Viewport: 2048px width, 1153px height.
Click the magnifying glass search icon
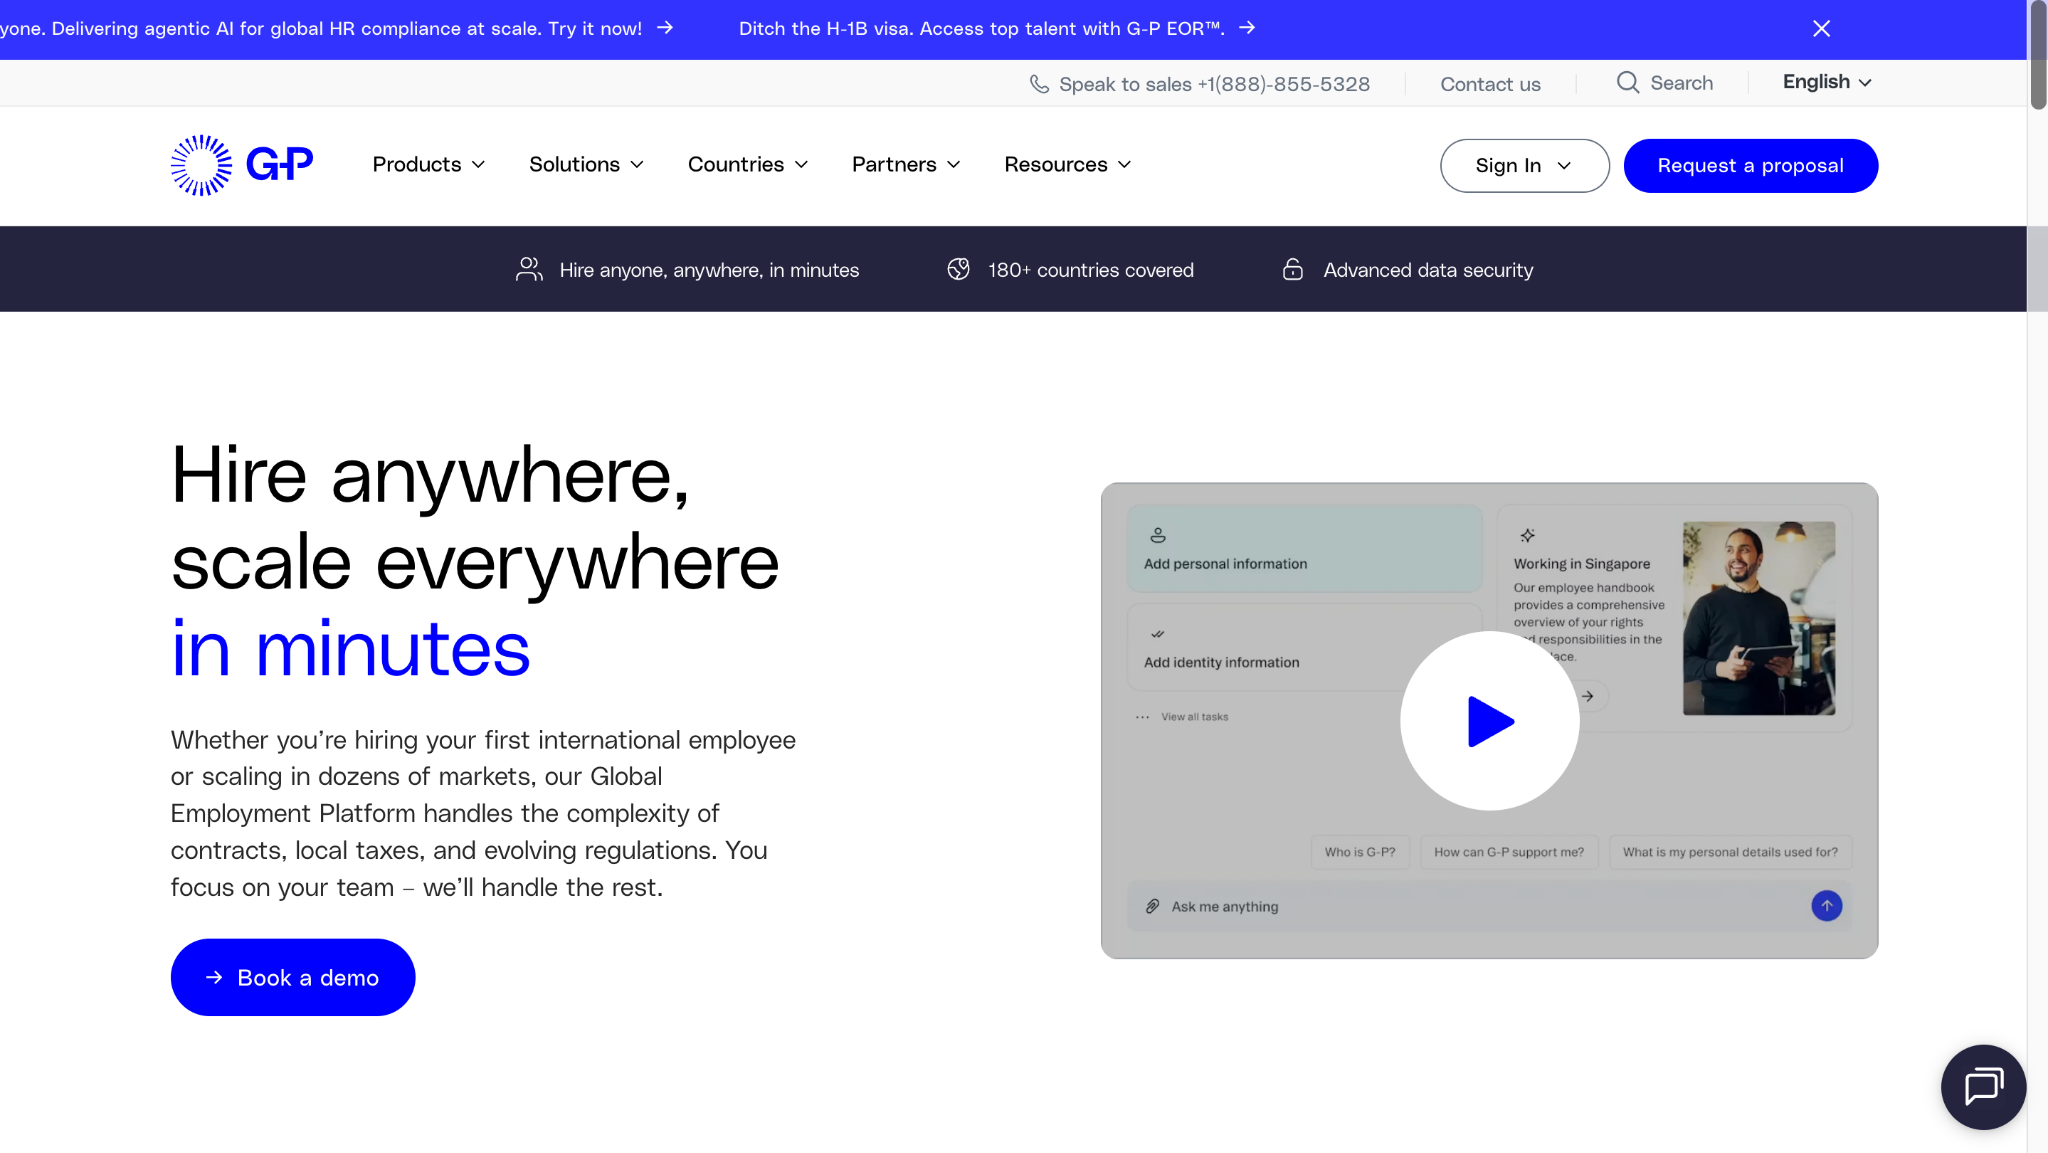1628,82
